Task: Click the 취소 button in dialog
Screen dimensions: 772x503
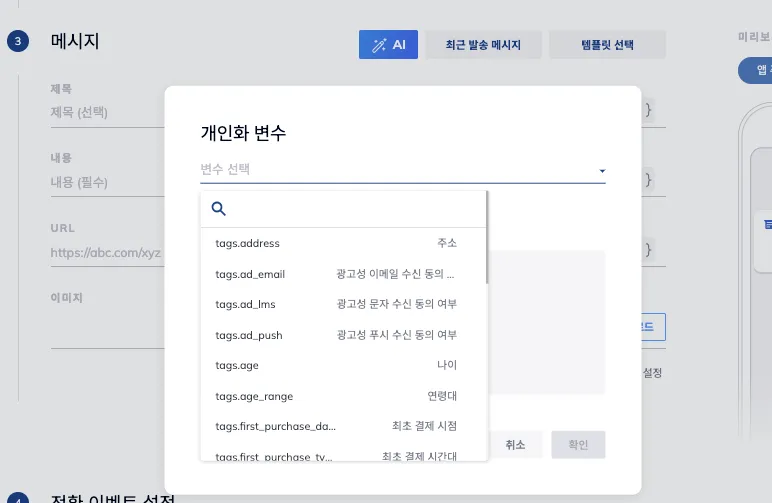Action: click(x=515, y=445)
